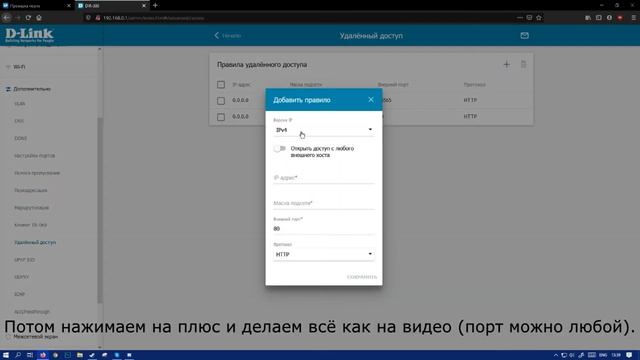Click the red extension icon in browser toolbar
Viewport: 640px width, 360px height.
tap(620, 18)
